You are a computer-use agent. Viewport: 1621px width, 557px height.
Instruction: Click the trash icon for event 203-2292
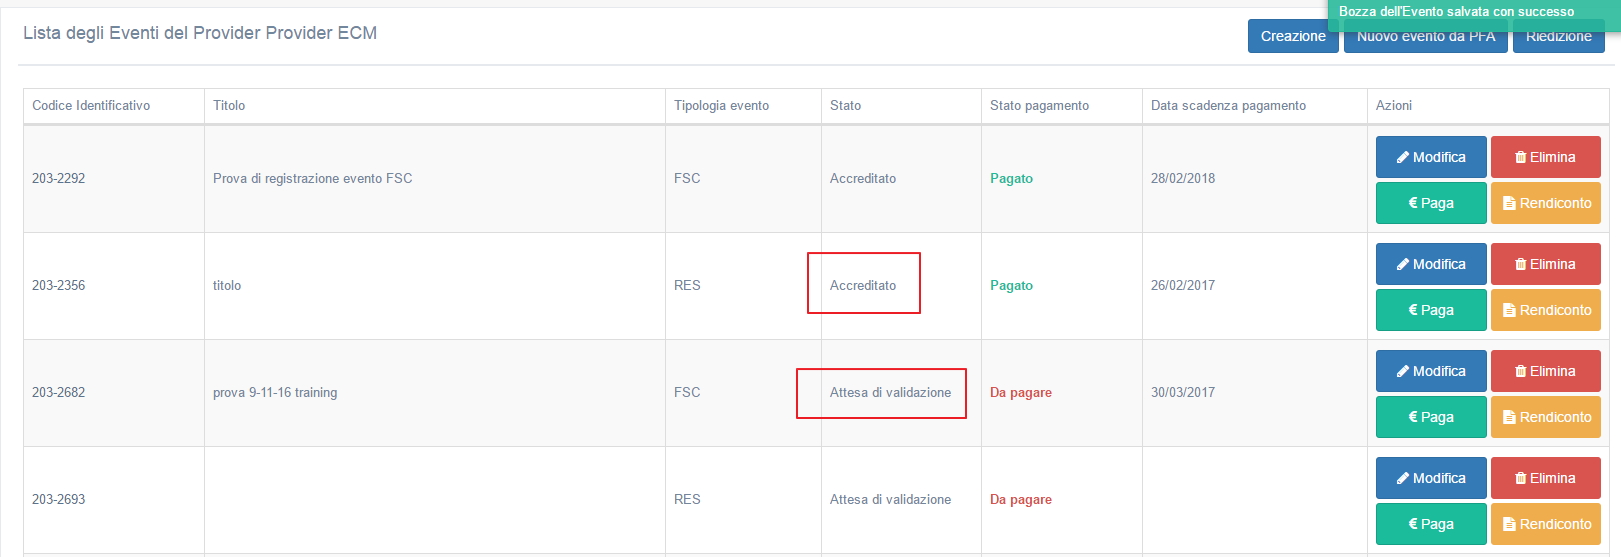(1521, 157)
